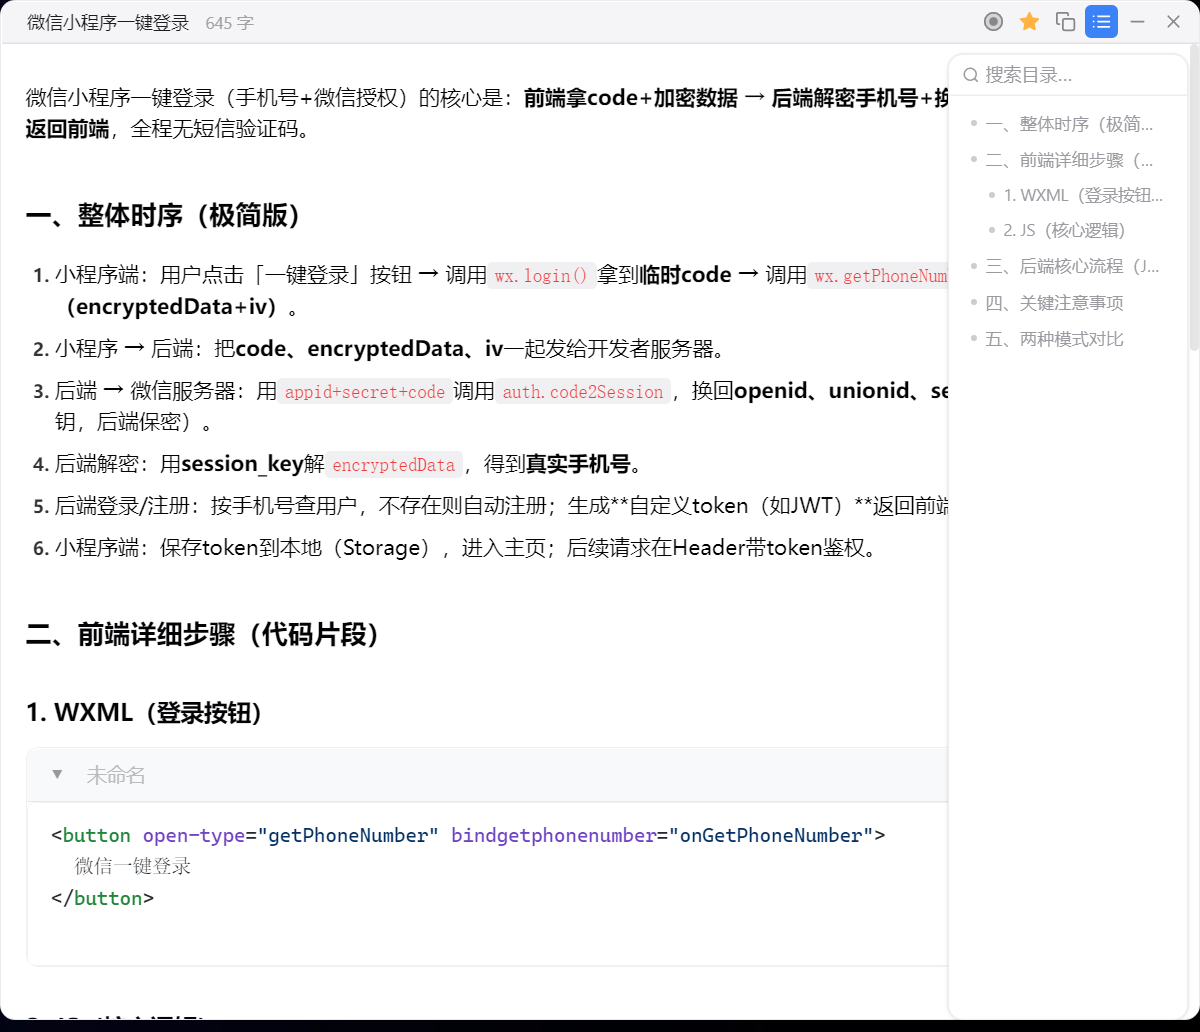Jump to outline item 二、前端详细步骤

(x=1068, y=160)
